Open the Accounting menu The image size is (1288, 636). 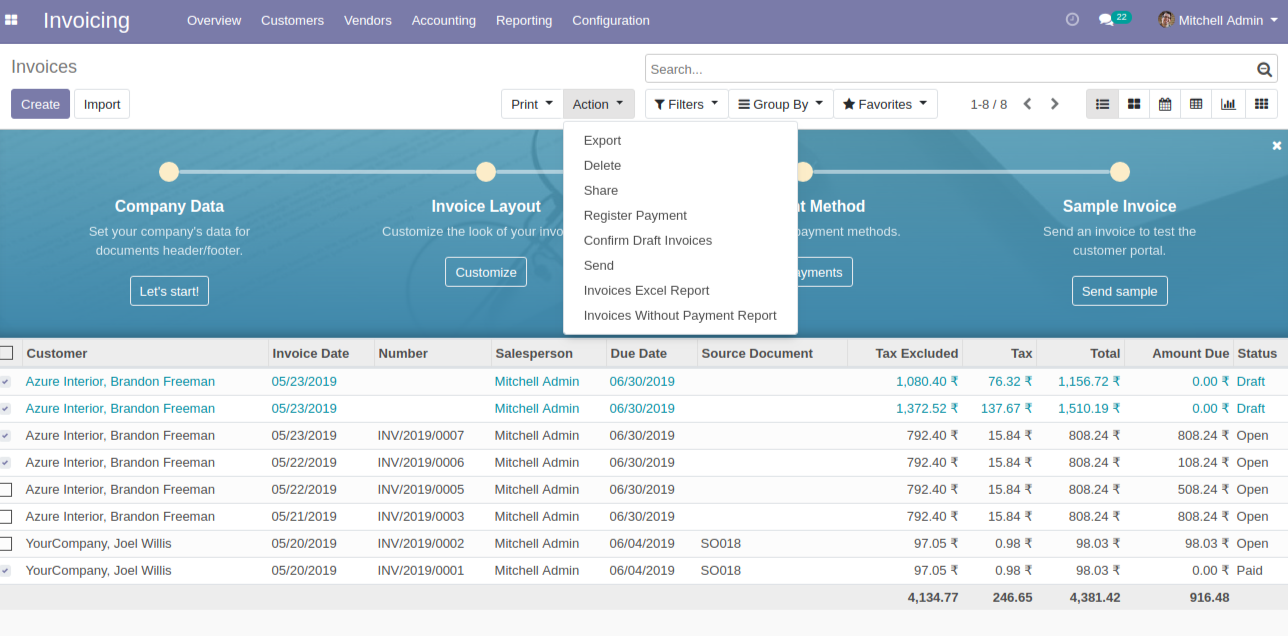click(444, 20)
